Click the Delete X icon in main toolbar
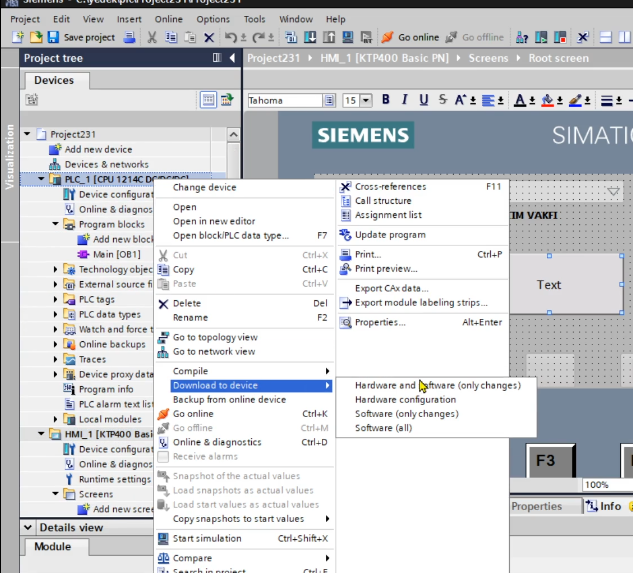Image resolution: width=633 pixels, height=573 pixels. 209,38
